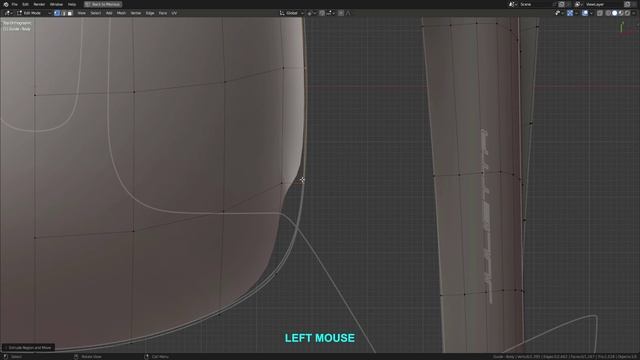Click the Select mouse hint icon

click(x=6, y=357)
